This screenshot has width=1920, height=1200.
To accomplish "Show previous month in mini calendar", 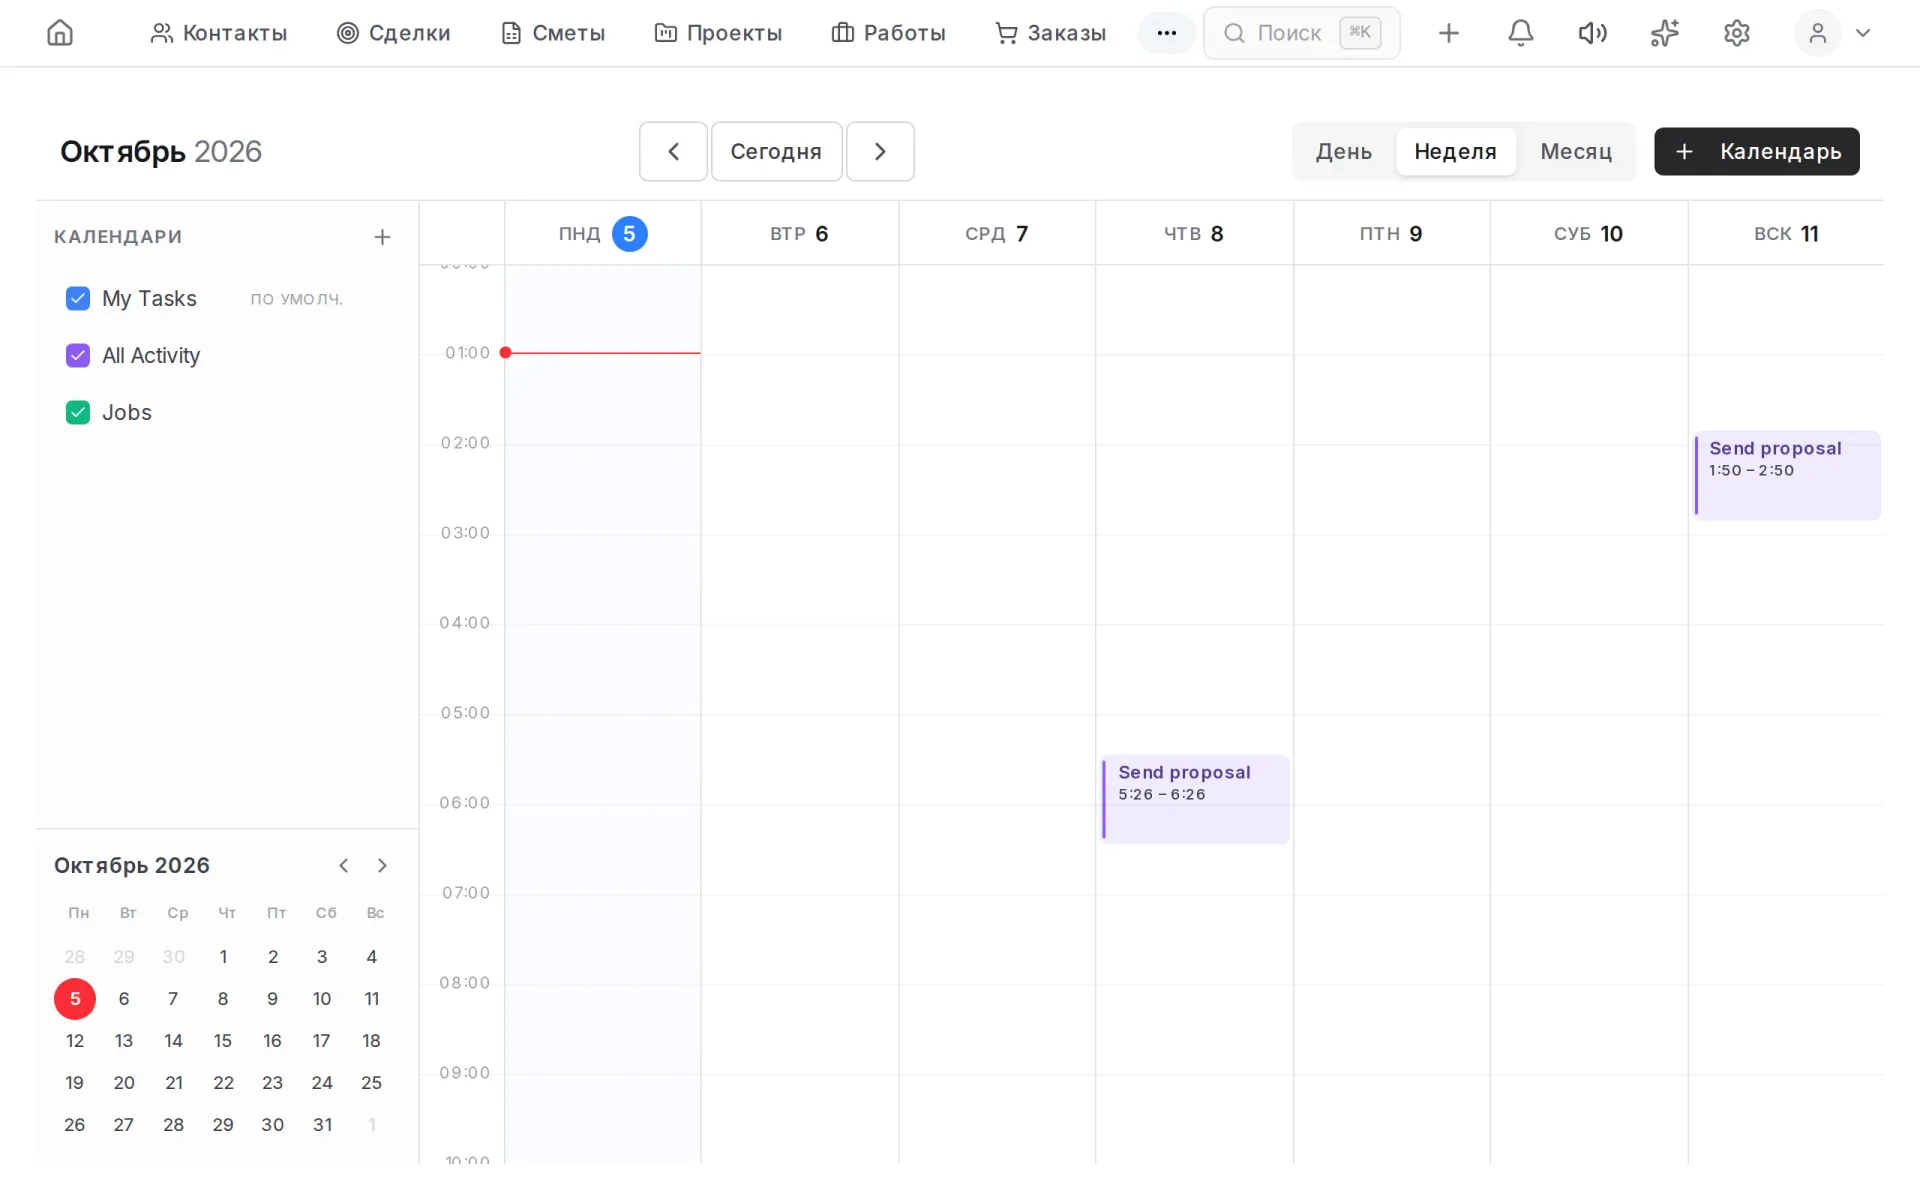I will click(343, 865).
